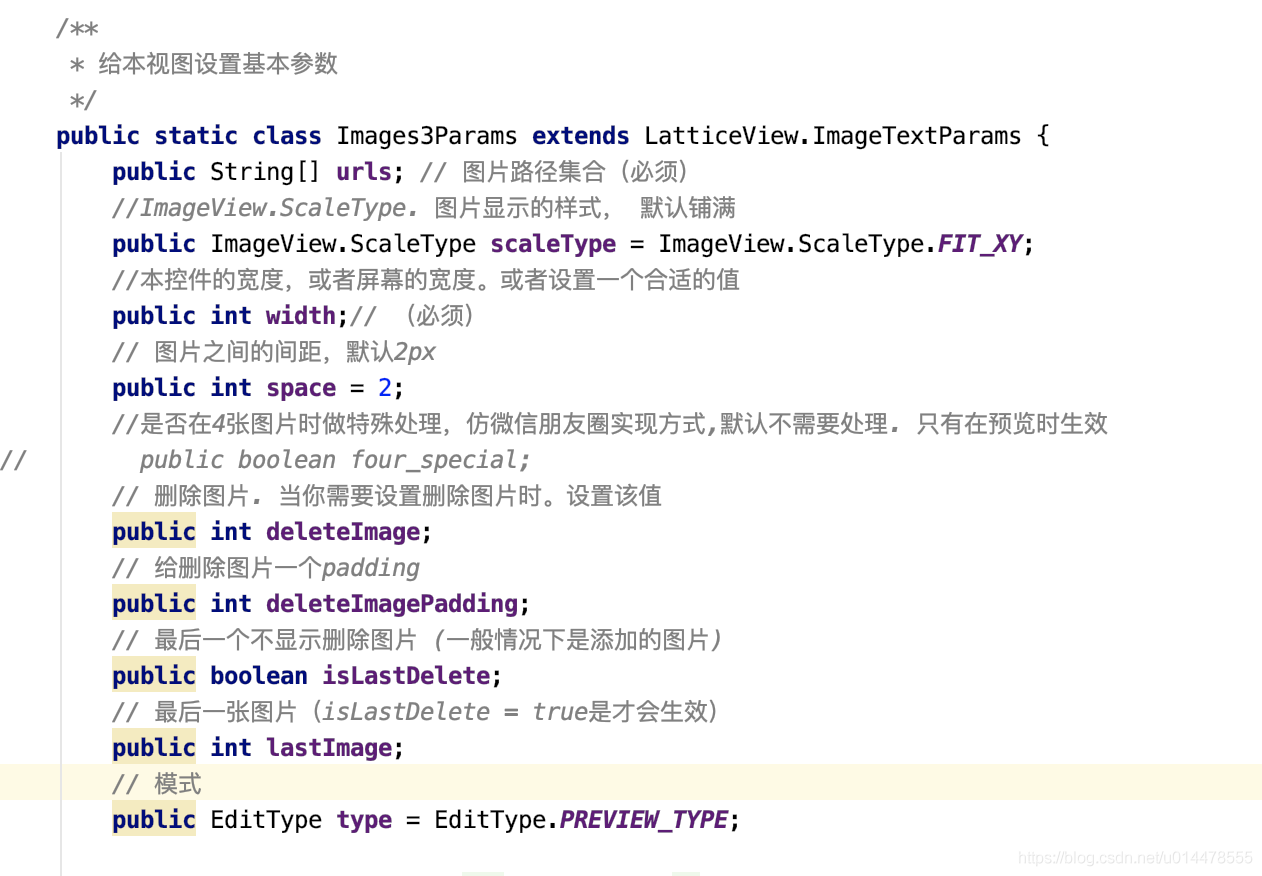Click the scaleType field name
Screen dimensions: 1262x876
pos(553,244)
